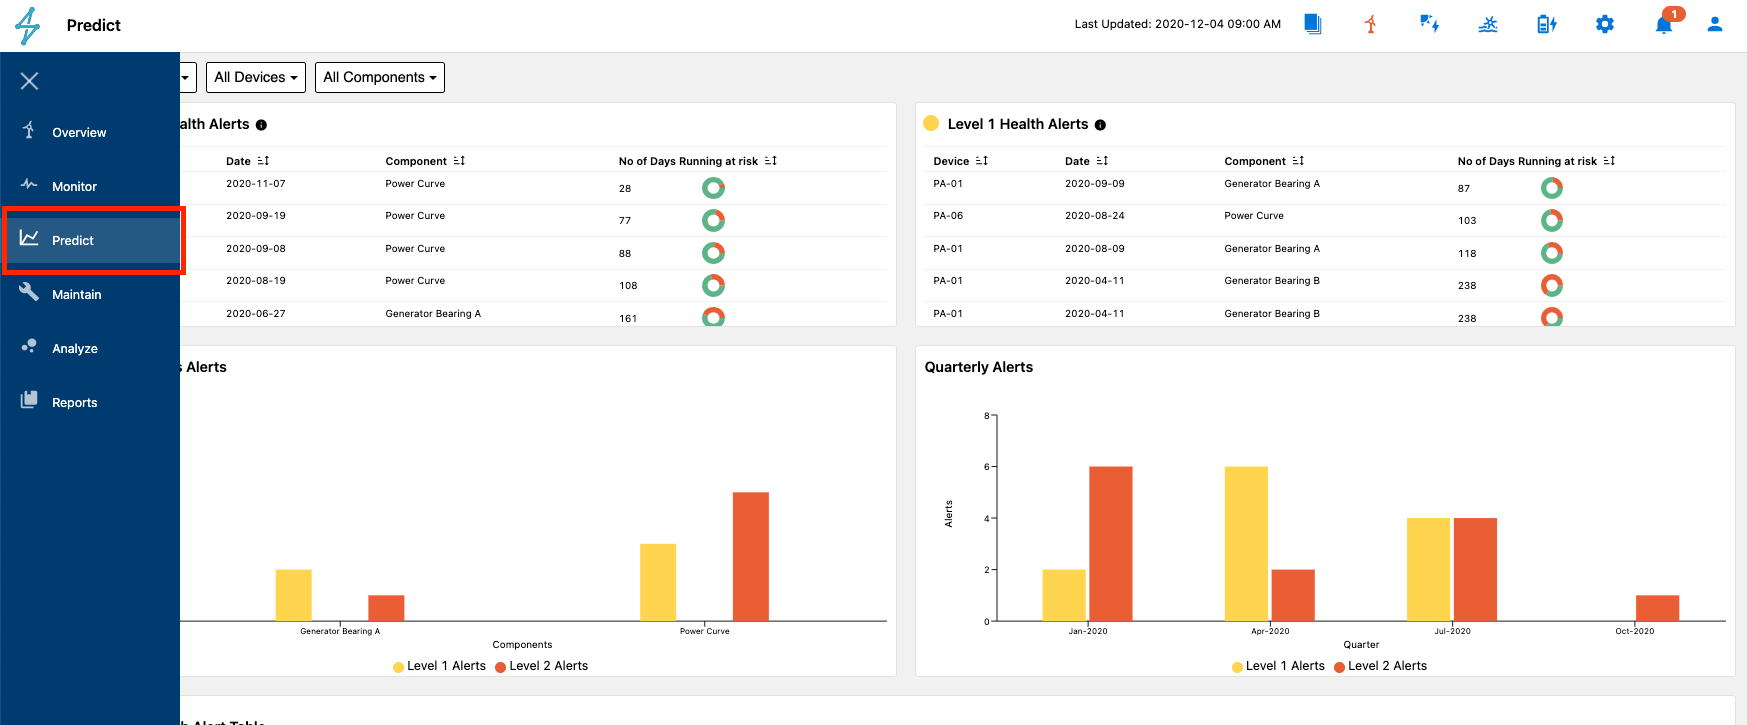Select the Predict sidebar item
Image resolution: width=1747 pixels, height=725 pixels.
pyautogui.click(x=93, y=240)
